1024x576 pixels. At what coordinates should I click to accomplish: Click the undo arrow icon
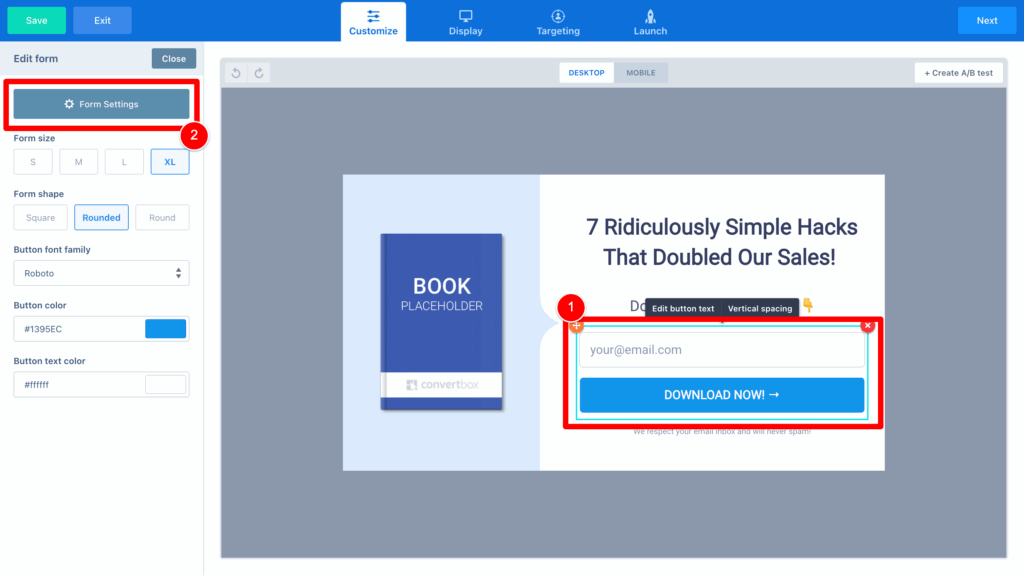(236, 73)
